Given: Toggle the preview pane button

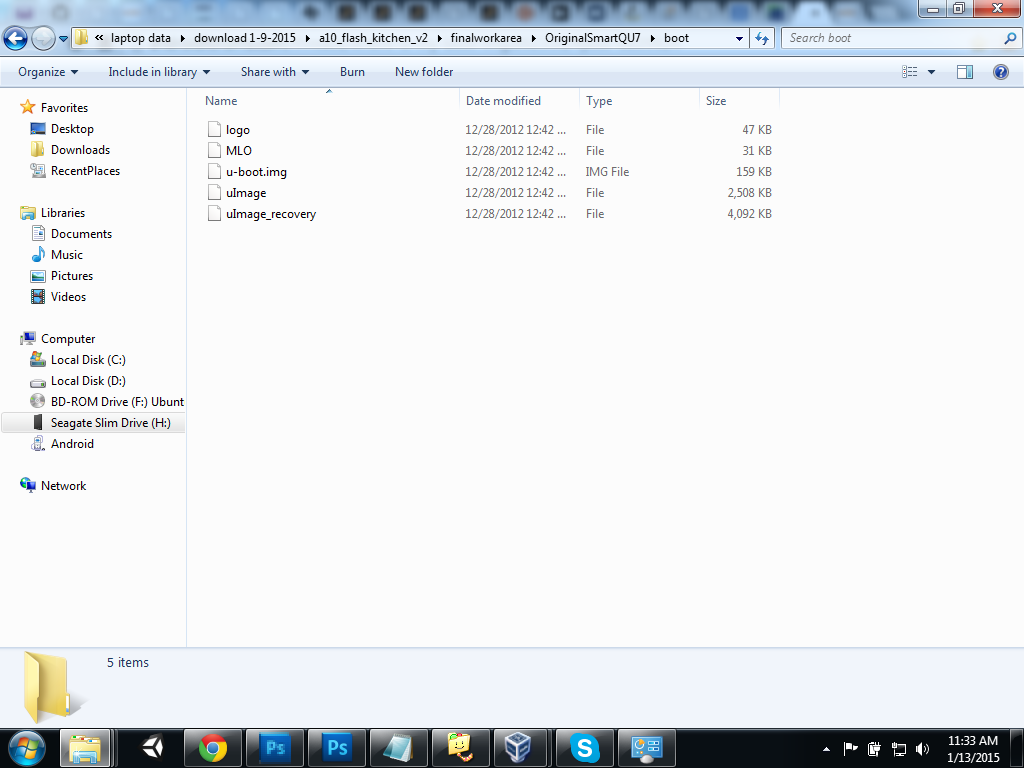Looking at the screenshot, I should point(965,72).
